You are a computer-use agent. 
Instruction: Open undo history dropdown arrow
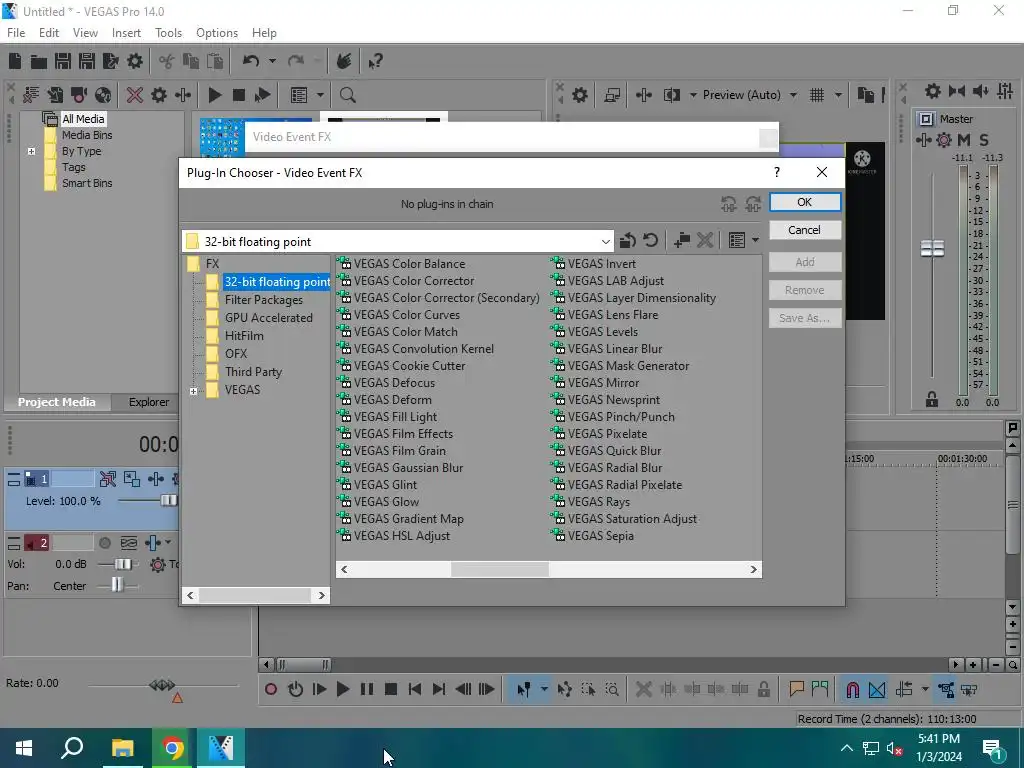(x=272, y=61)
